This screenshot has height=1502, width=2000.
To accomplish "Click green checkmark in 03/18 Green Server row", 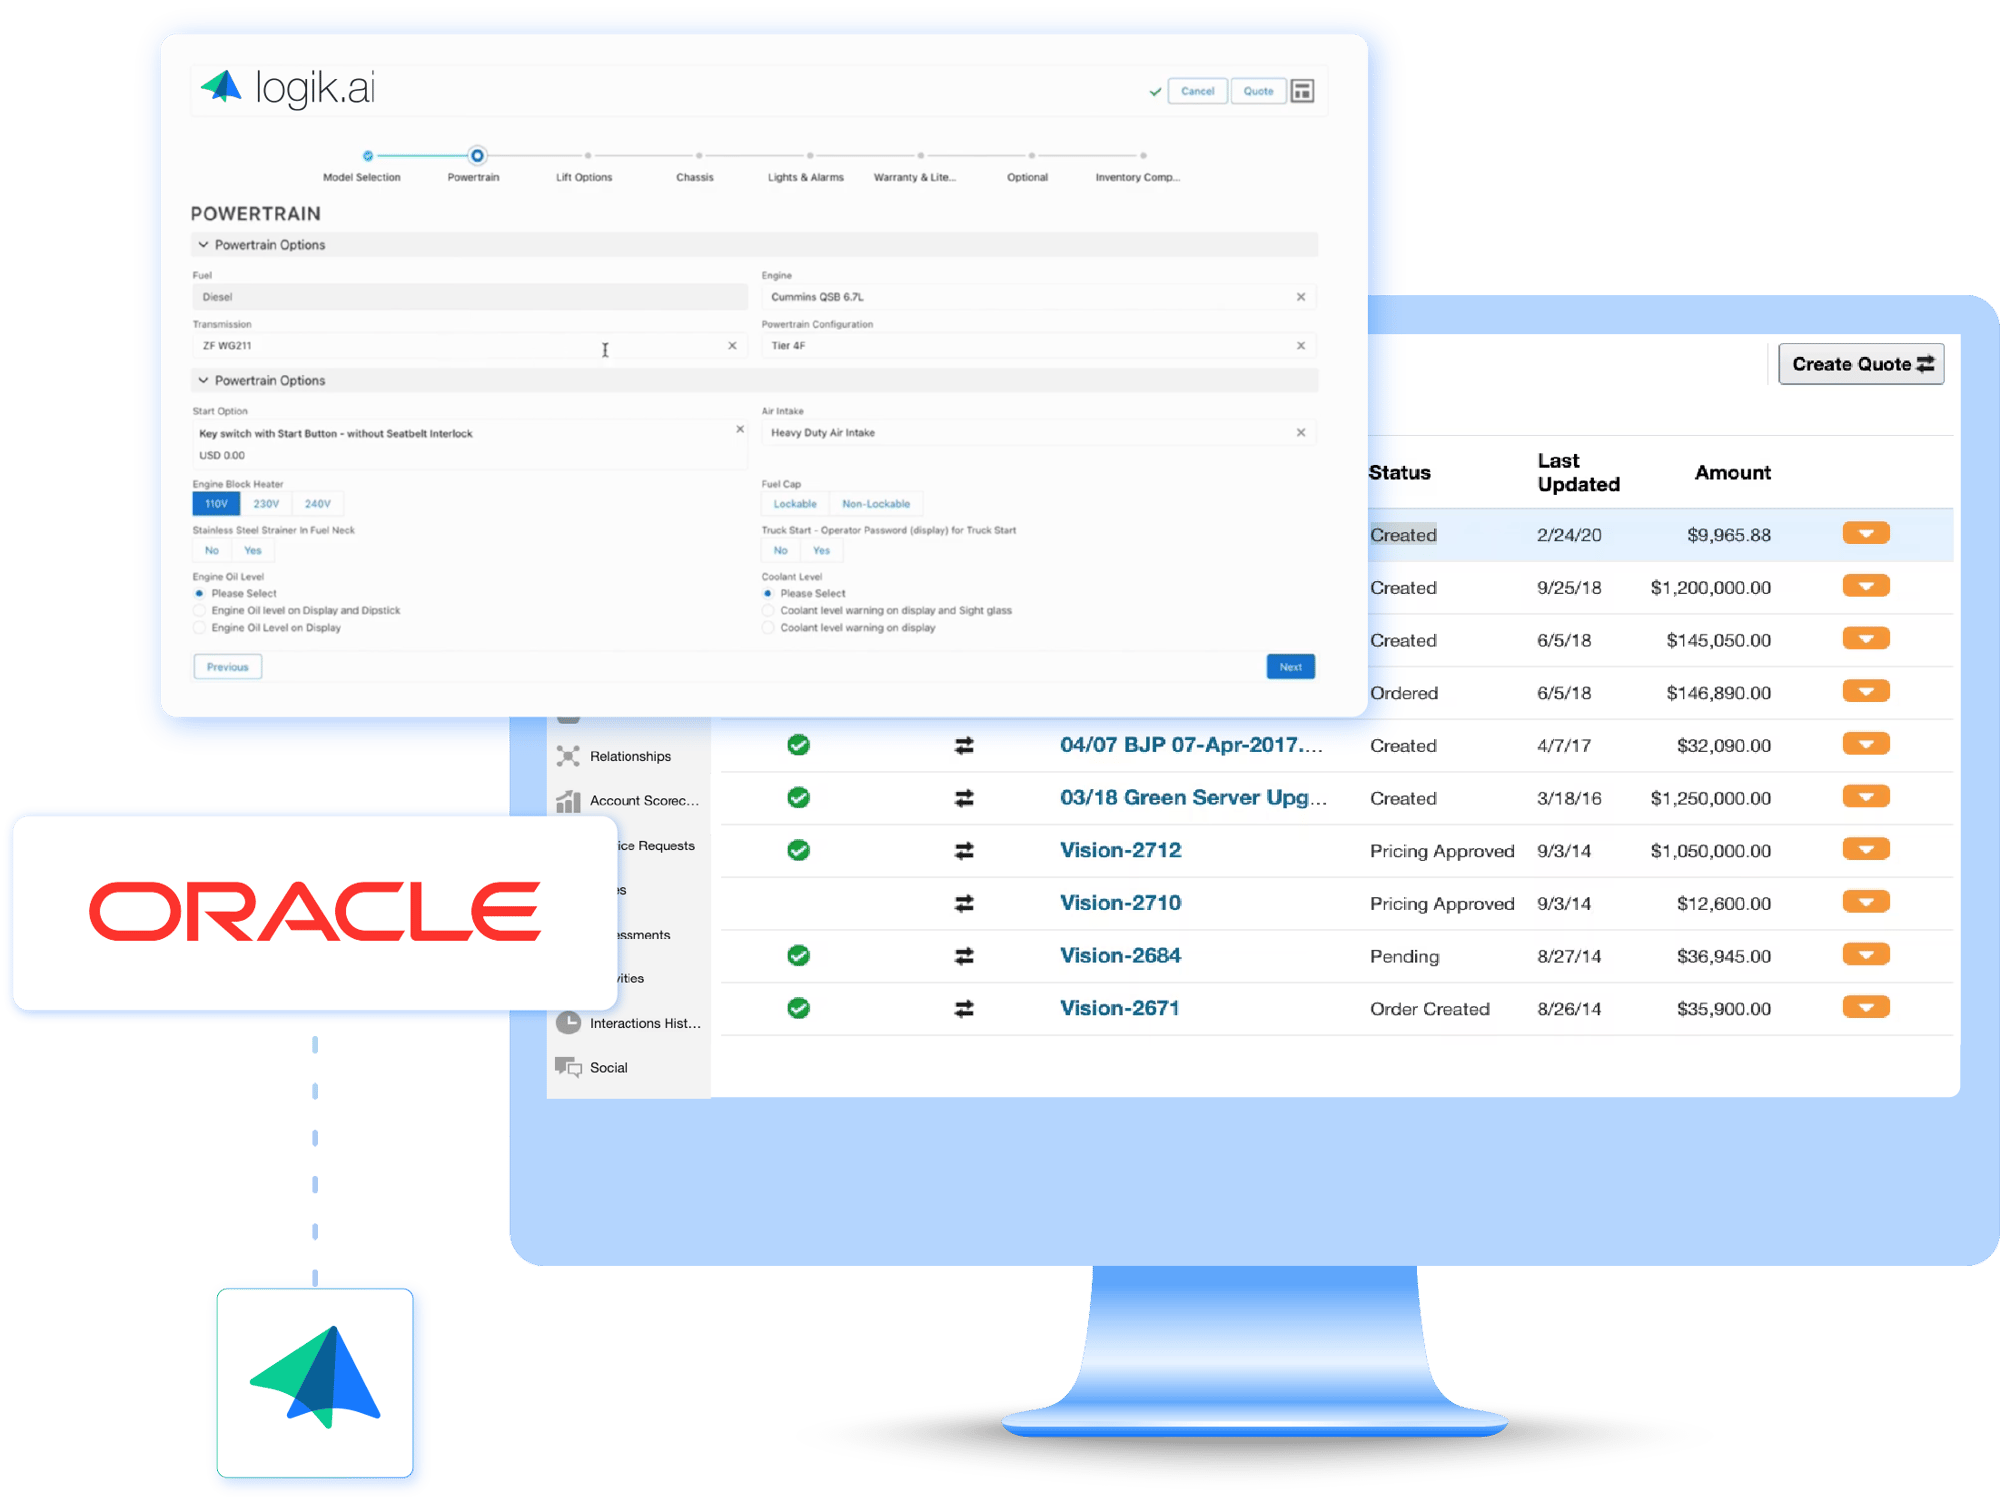I will (x=798, y=798).
